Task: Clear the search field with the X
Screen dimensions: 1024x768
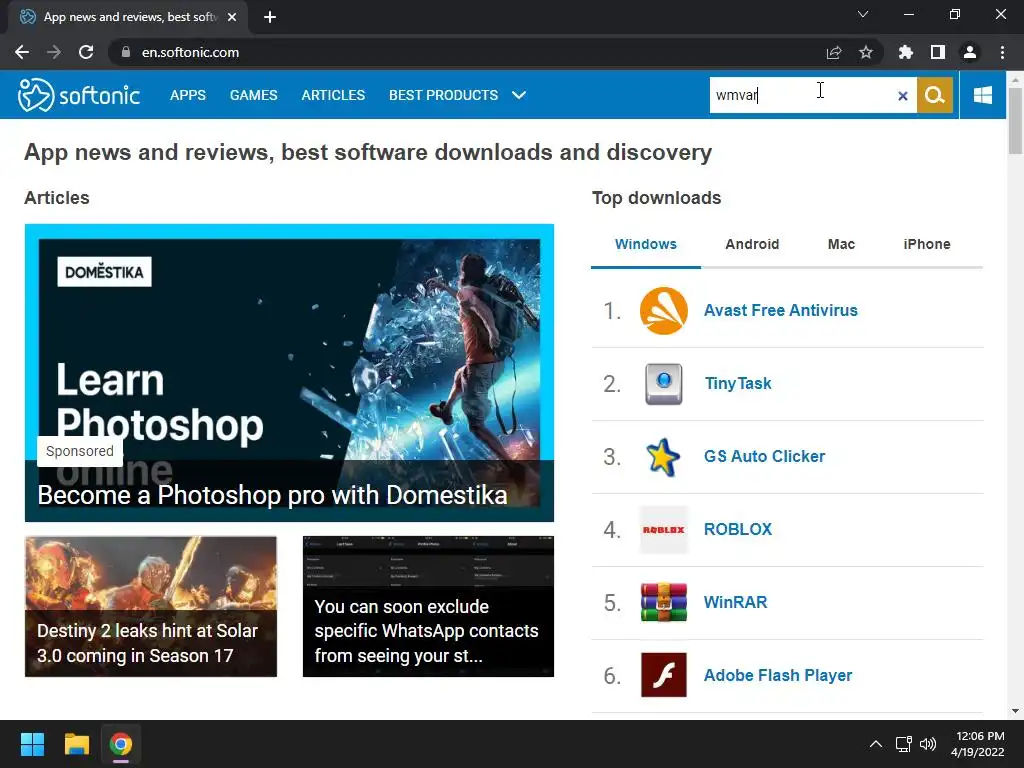Action: 903,96
